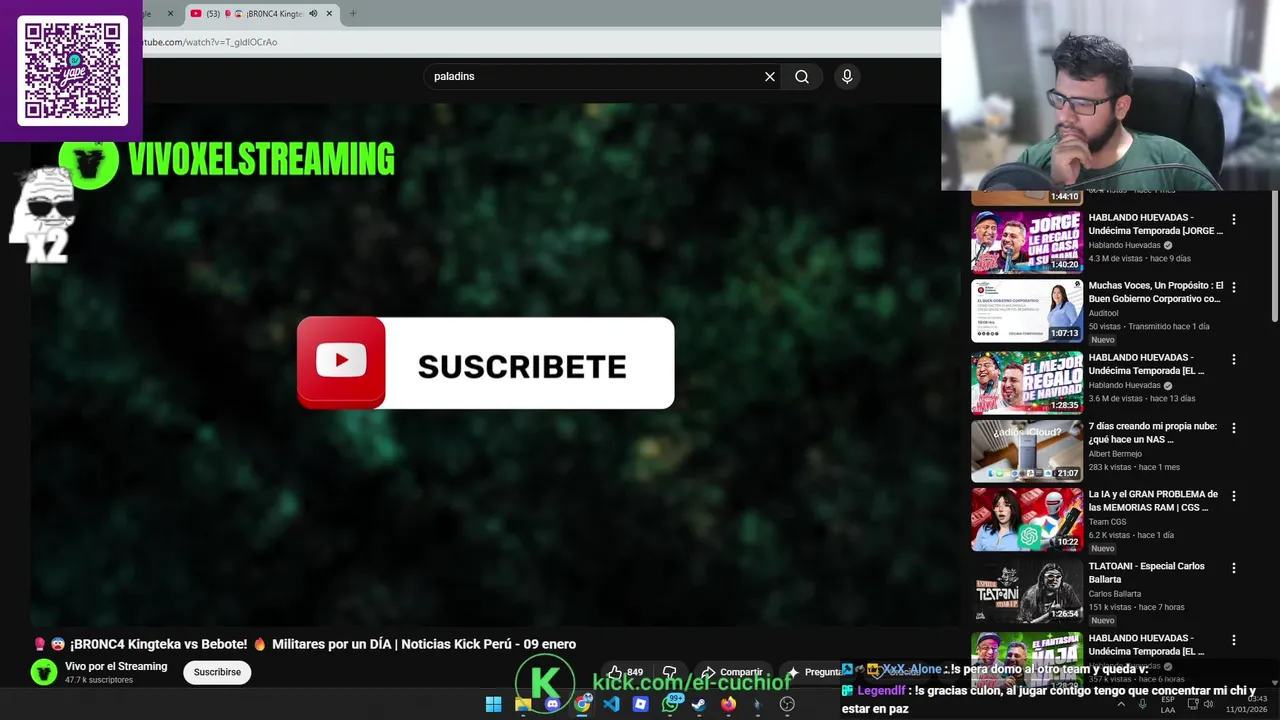Open 7 días creando mi propia nube thumbnail

point(1027,450)
